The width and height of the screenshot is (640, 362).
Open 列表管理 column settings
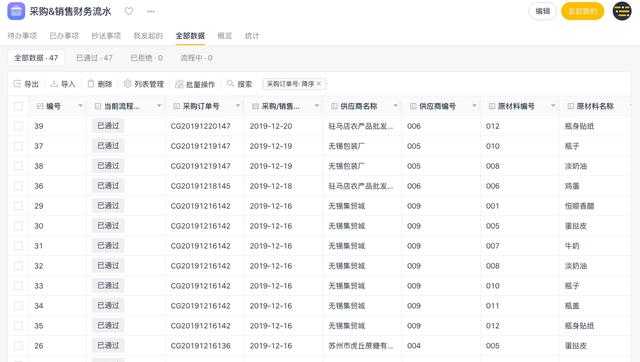click(x=144, y=84)
